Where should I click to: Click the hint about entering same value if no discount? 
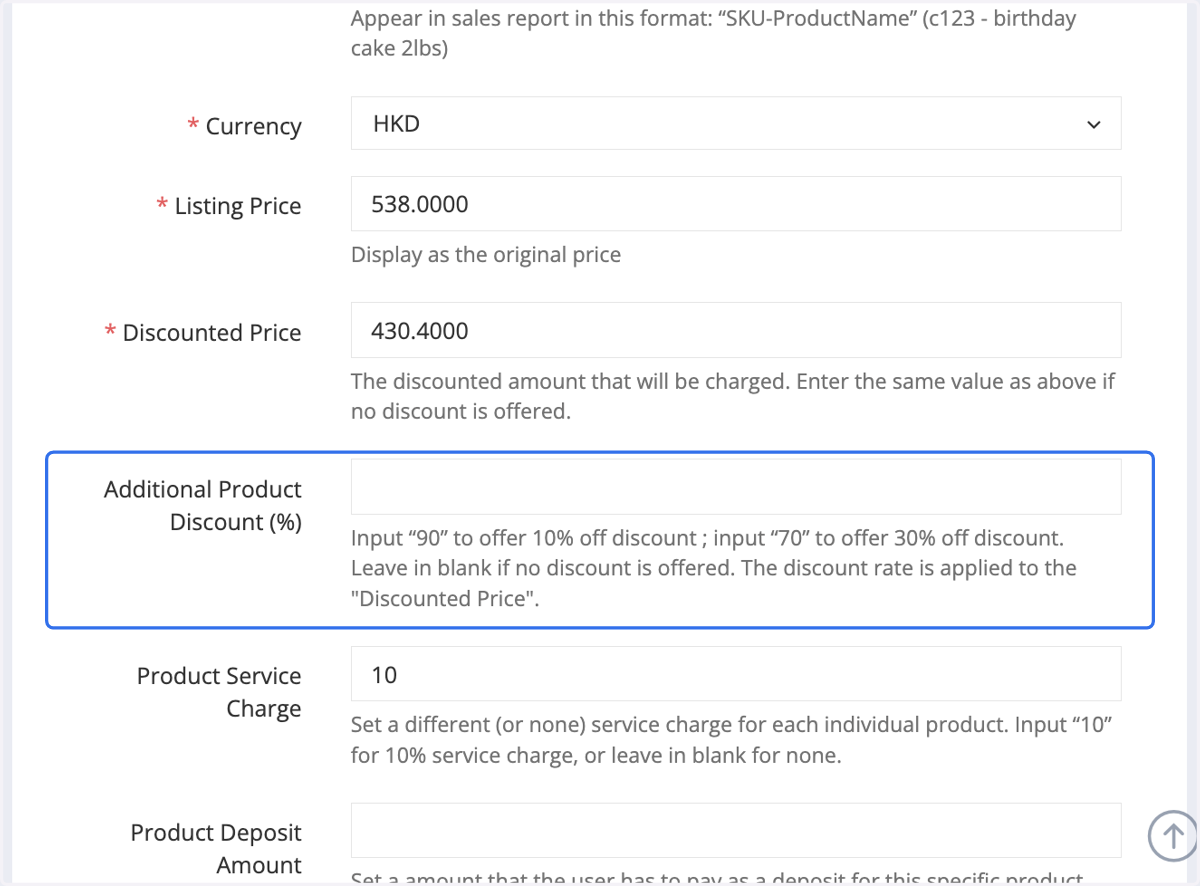[x=733, y=396]
